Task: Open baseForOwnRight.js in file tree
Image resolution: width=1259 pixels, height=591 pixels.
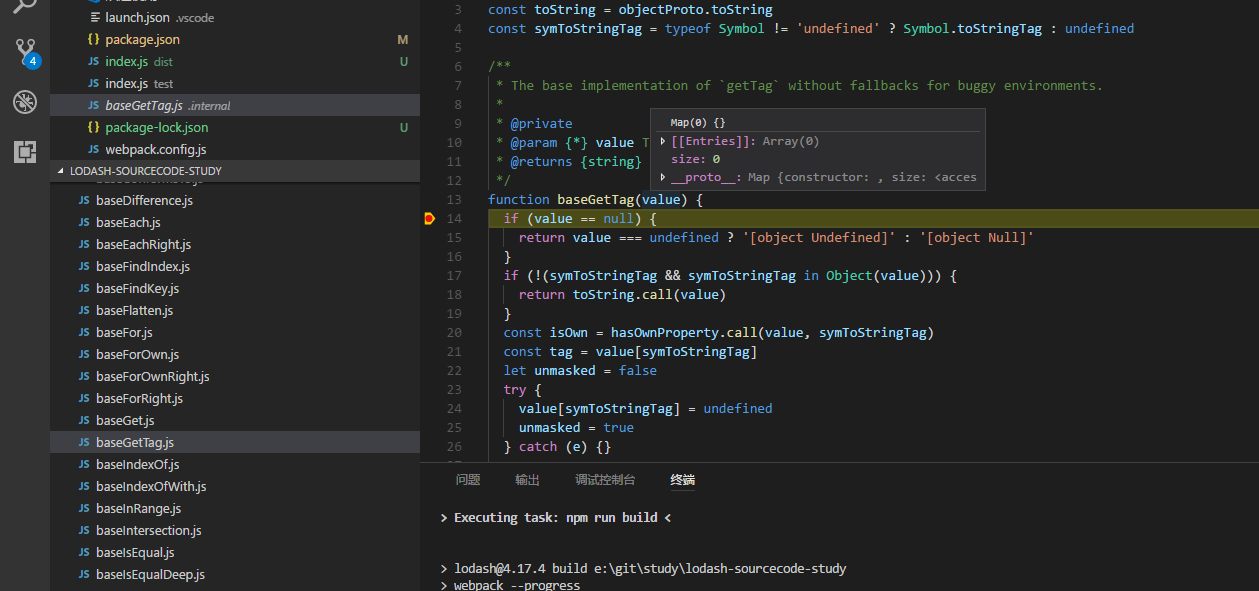Action: point(235,376)
